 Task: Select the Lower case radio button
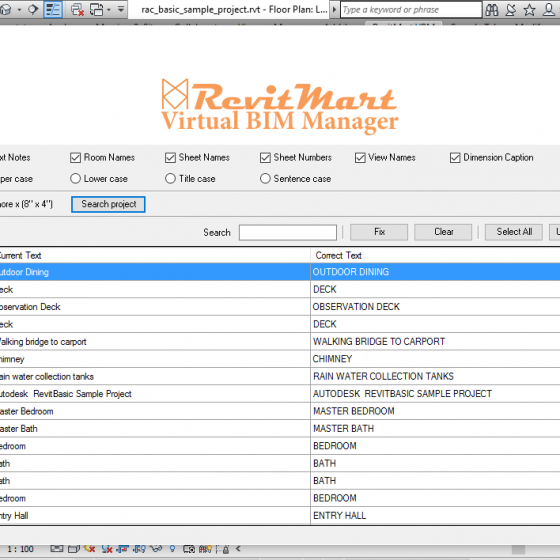(75, 179)
